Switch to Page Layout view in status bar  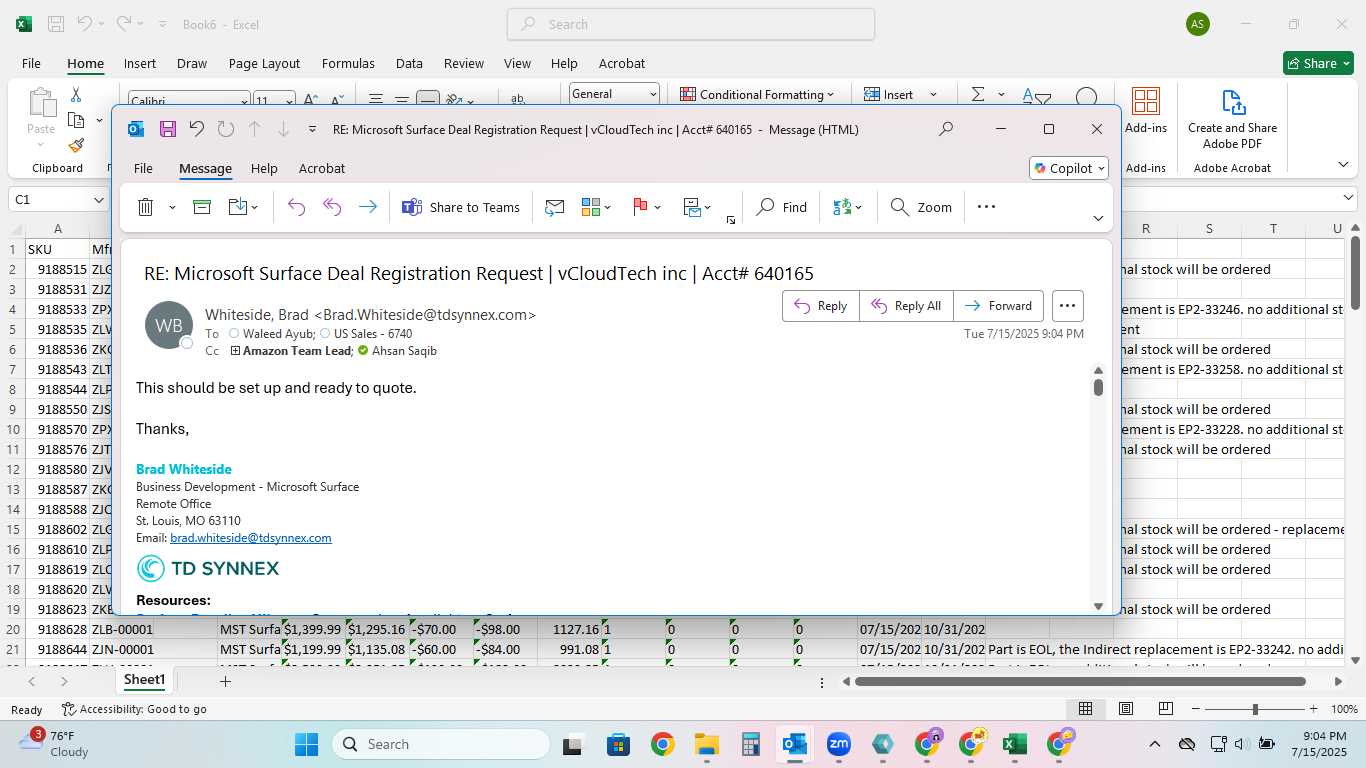(x=1125, y=709)
